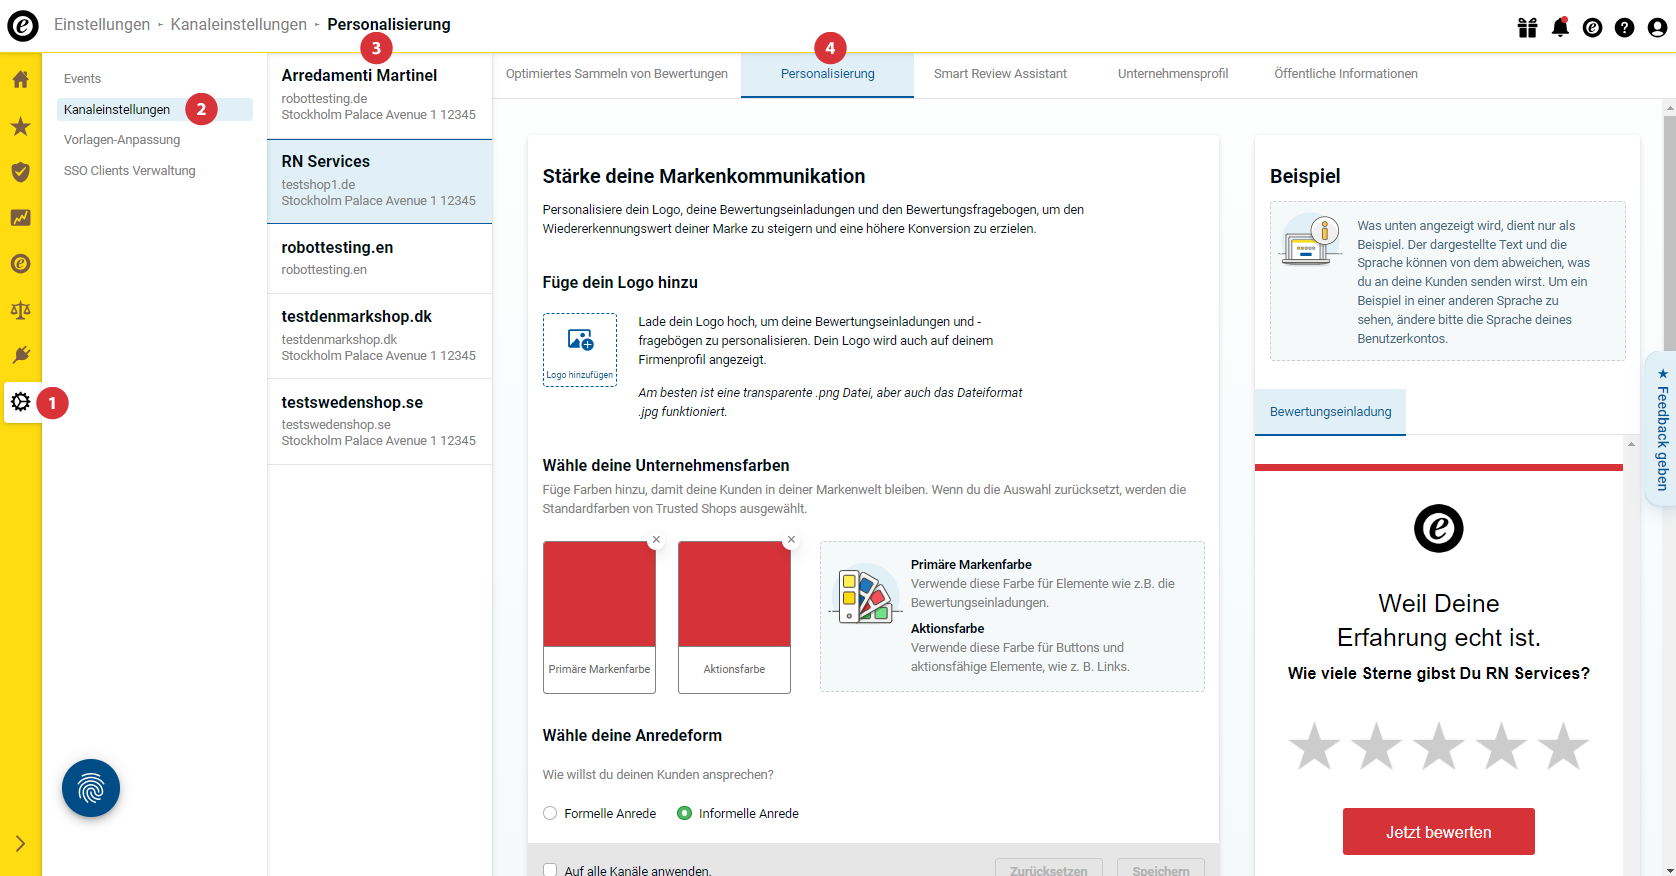Open the user account profile menu

coord(1657,27)
